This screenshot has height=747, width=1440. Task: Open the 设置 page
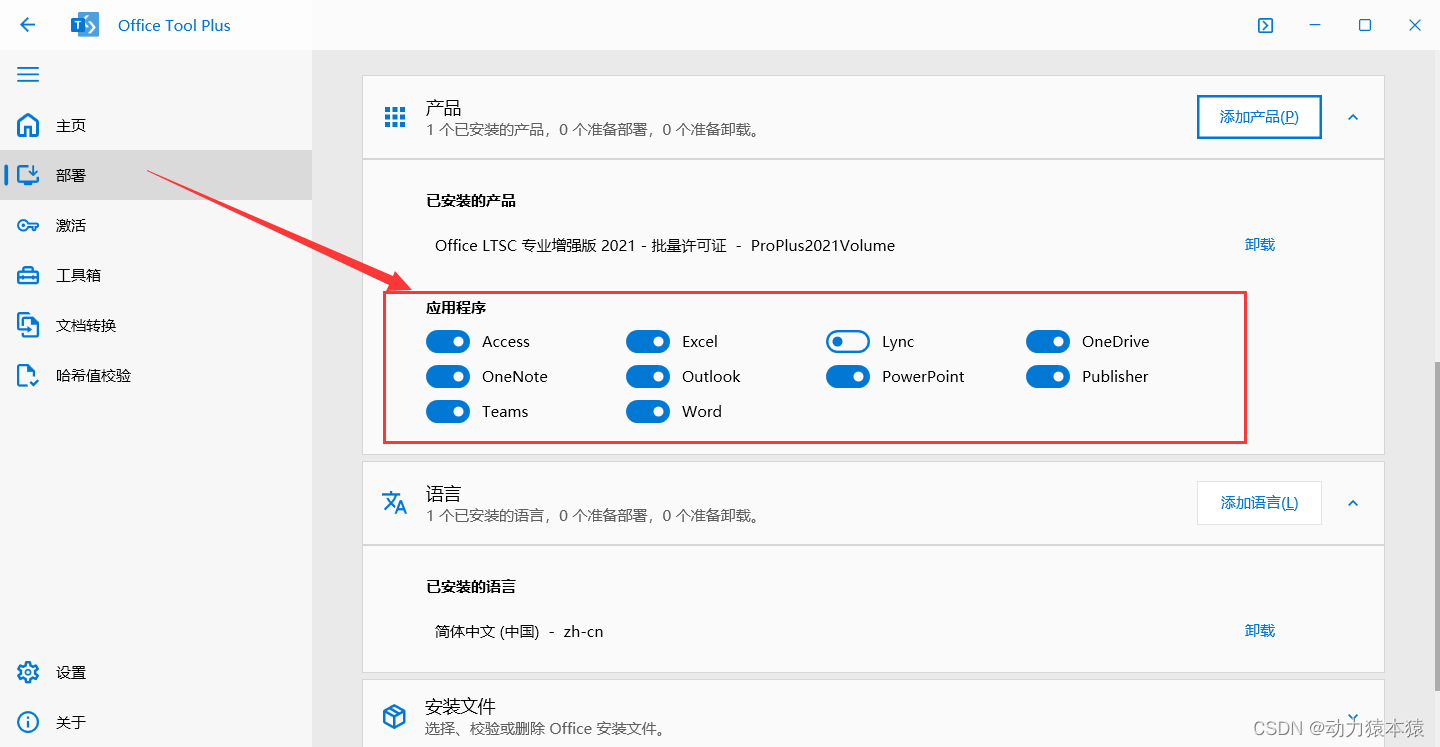click(156, 672)
